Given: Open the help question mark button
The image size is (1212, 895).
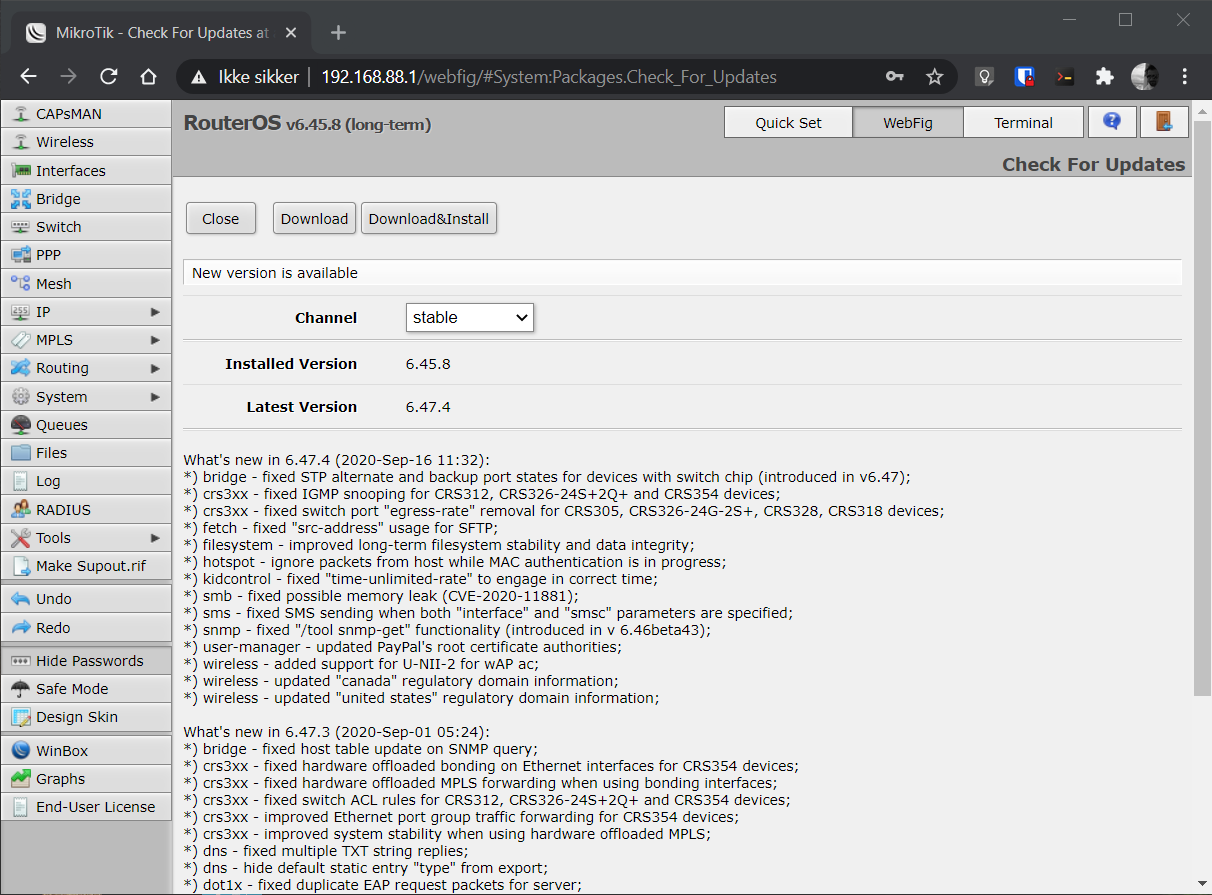Looking at the screenshot, I should pos(1112,122).
